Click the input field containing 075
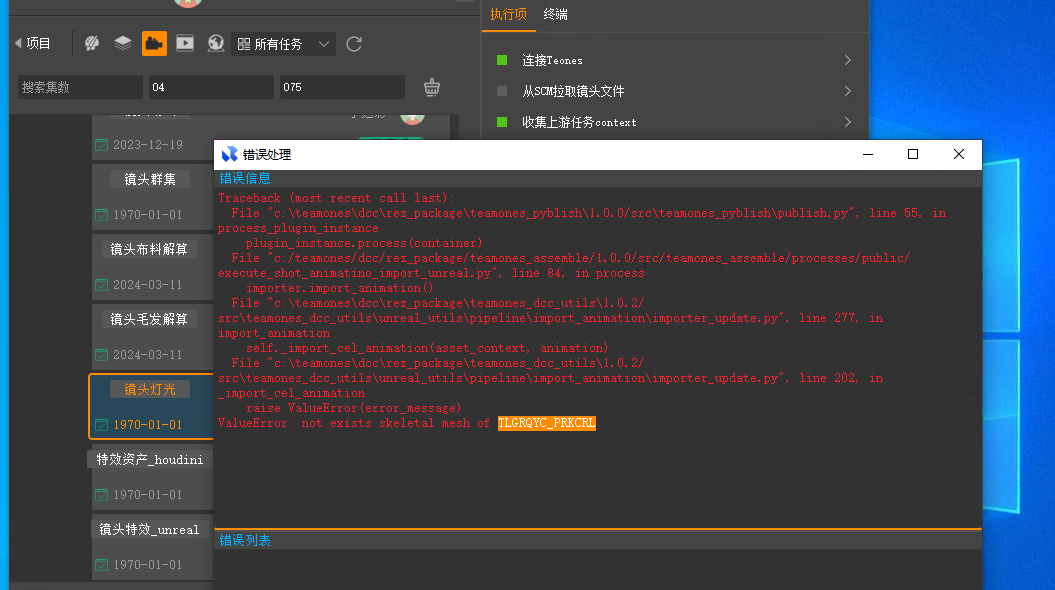Image resolution: width=1055 pixels, height=590 pixels. pyautogui.click(x=341, y=87)
